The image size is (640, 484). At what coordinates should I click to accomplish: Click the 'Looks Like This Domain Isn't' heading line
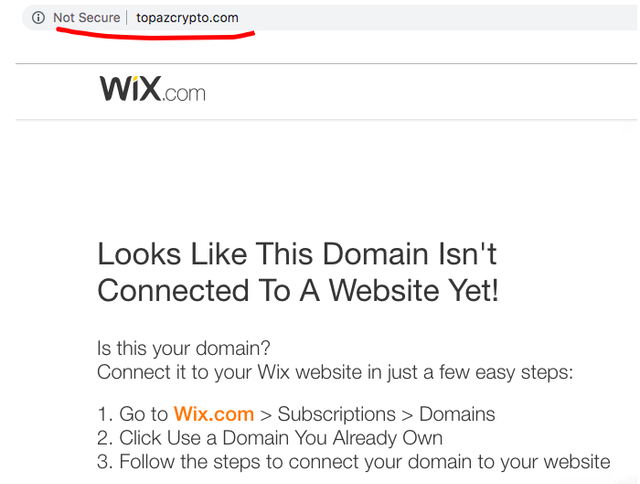pyautogui.click(x=297, y=254)
